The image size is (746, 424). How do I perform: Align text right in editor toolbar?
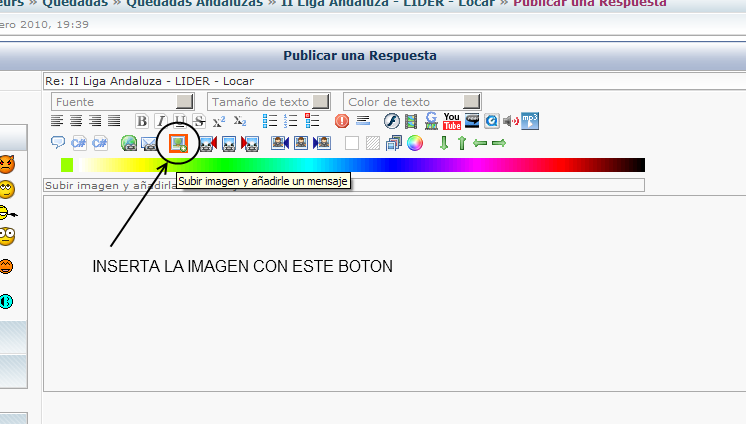point(95,121)
